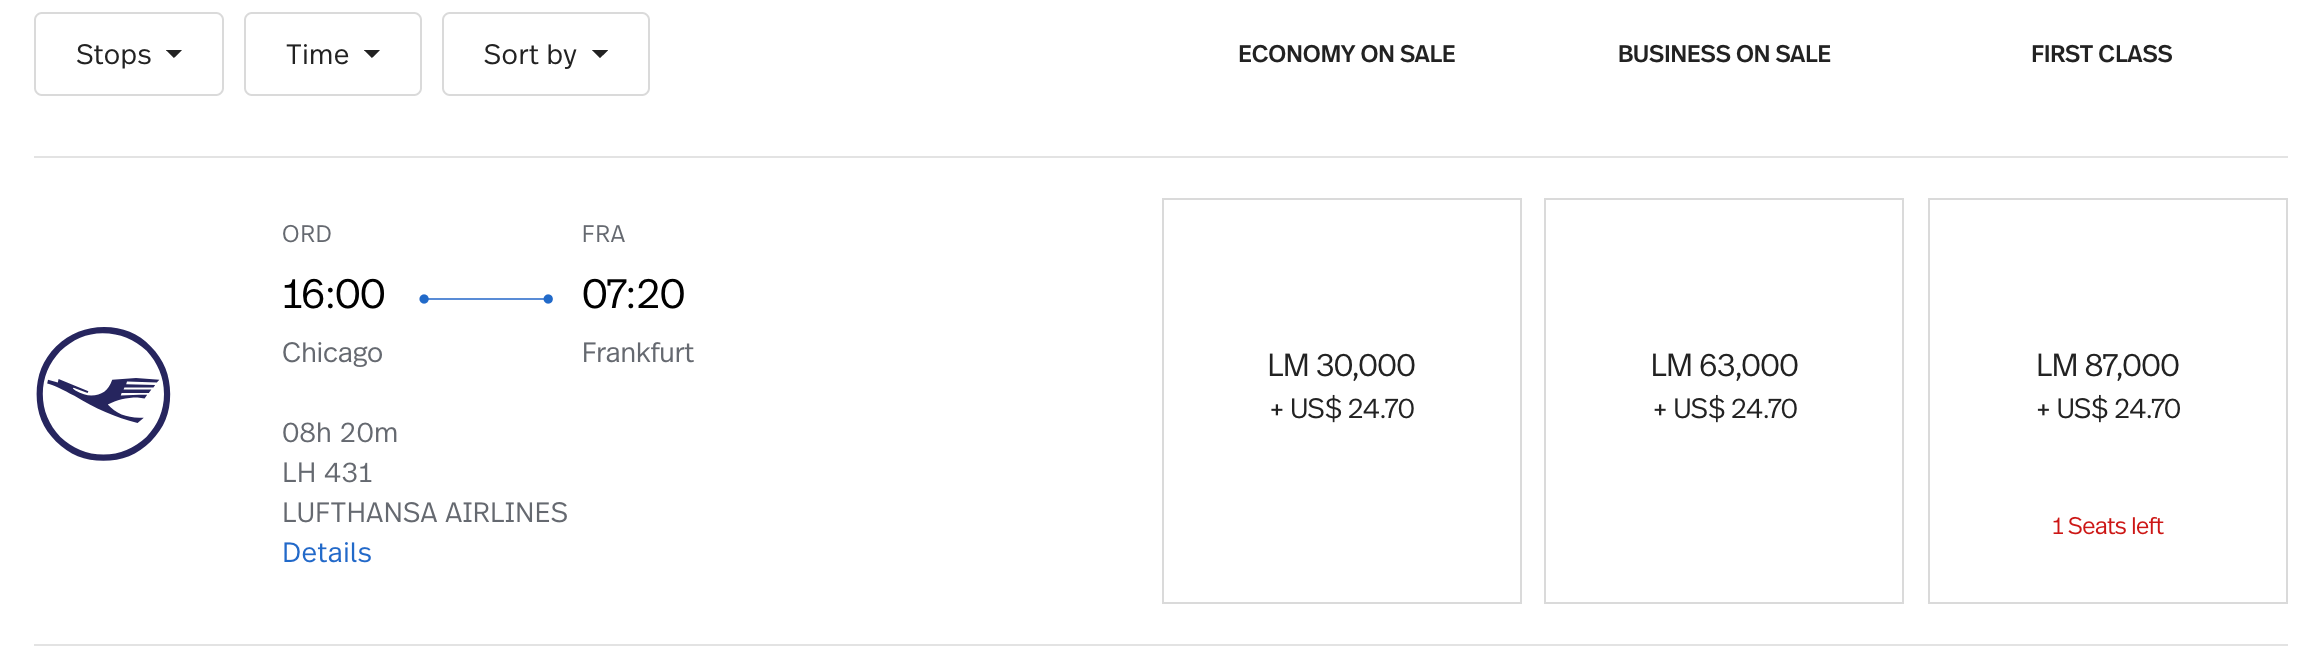This screenshot has width=2300, height=654.
Task: Expand the Sort by dropdown
Action: 545,54
